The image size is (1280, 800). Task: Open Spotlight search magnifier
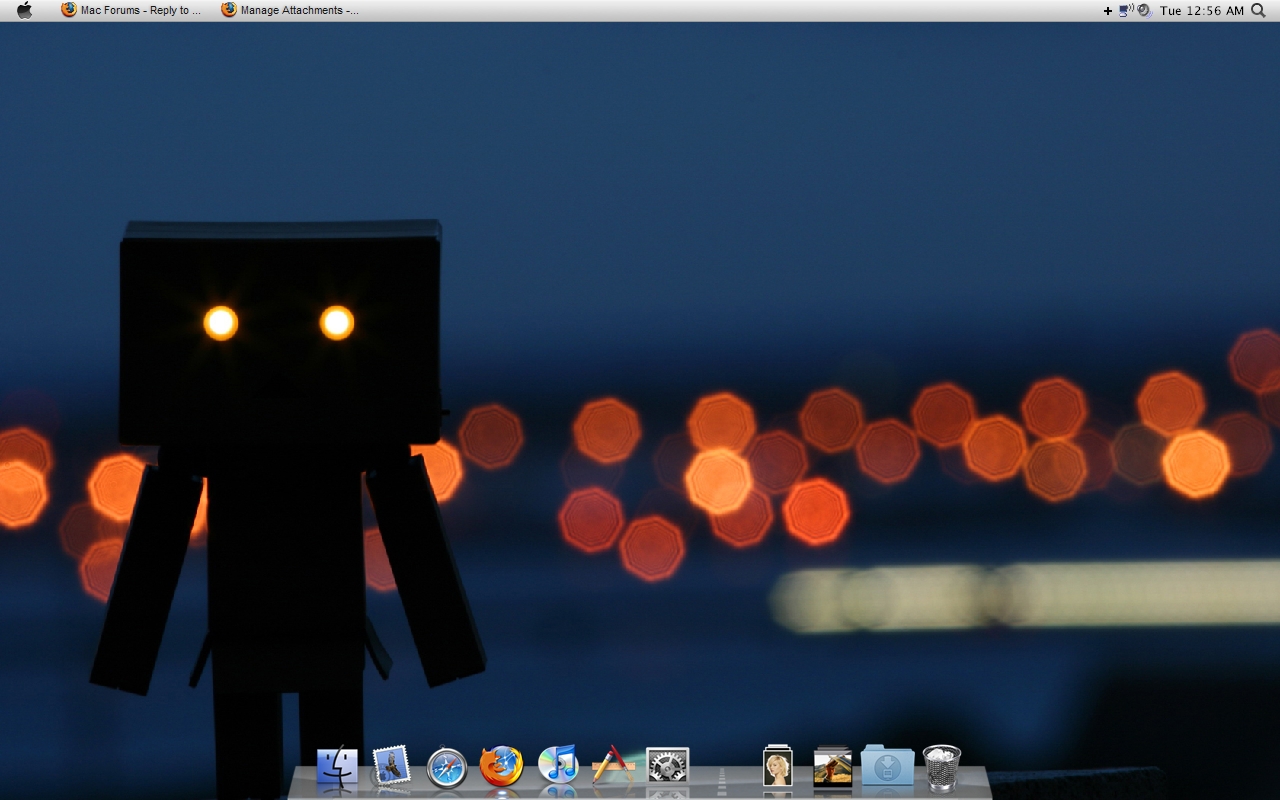pyautogui.click(x=1258, y=10)
